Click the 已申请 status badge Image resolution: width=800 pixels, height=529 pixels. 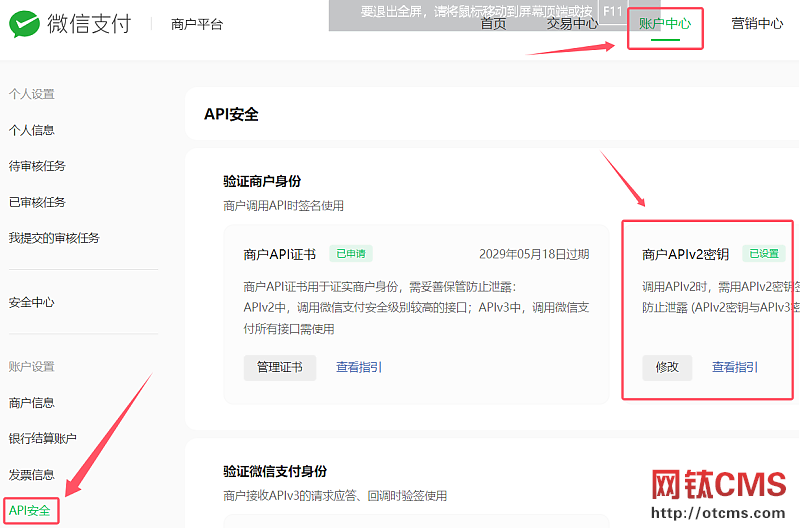coord(351,254)
